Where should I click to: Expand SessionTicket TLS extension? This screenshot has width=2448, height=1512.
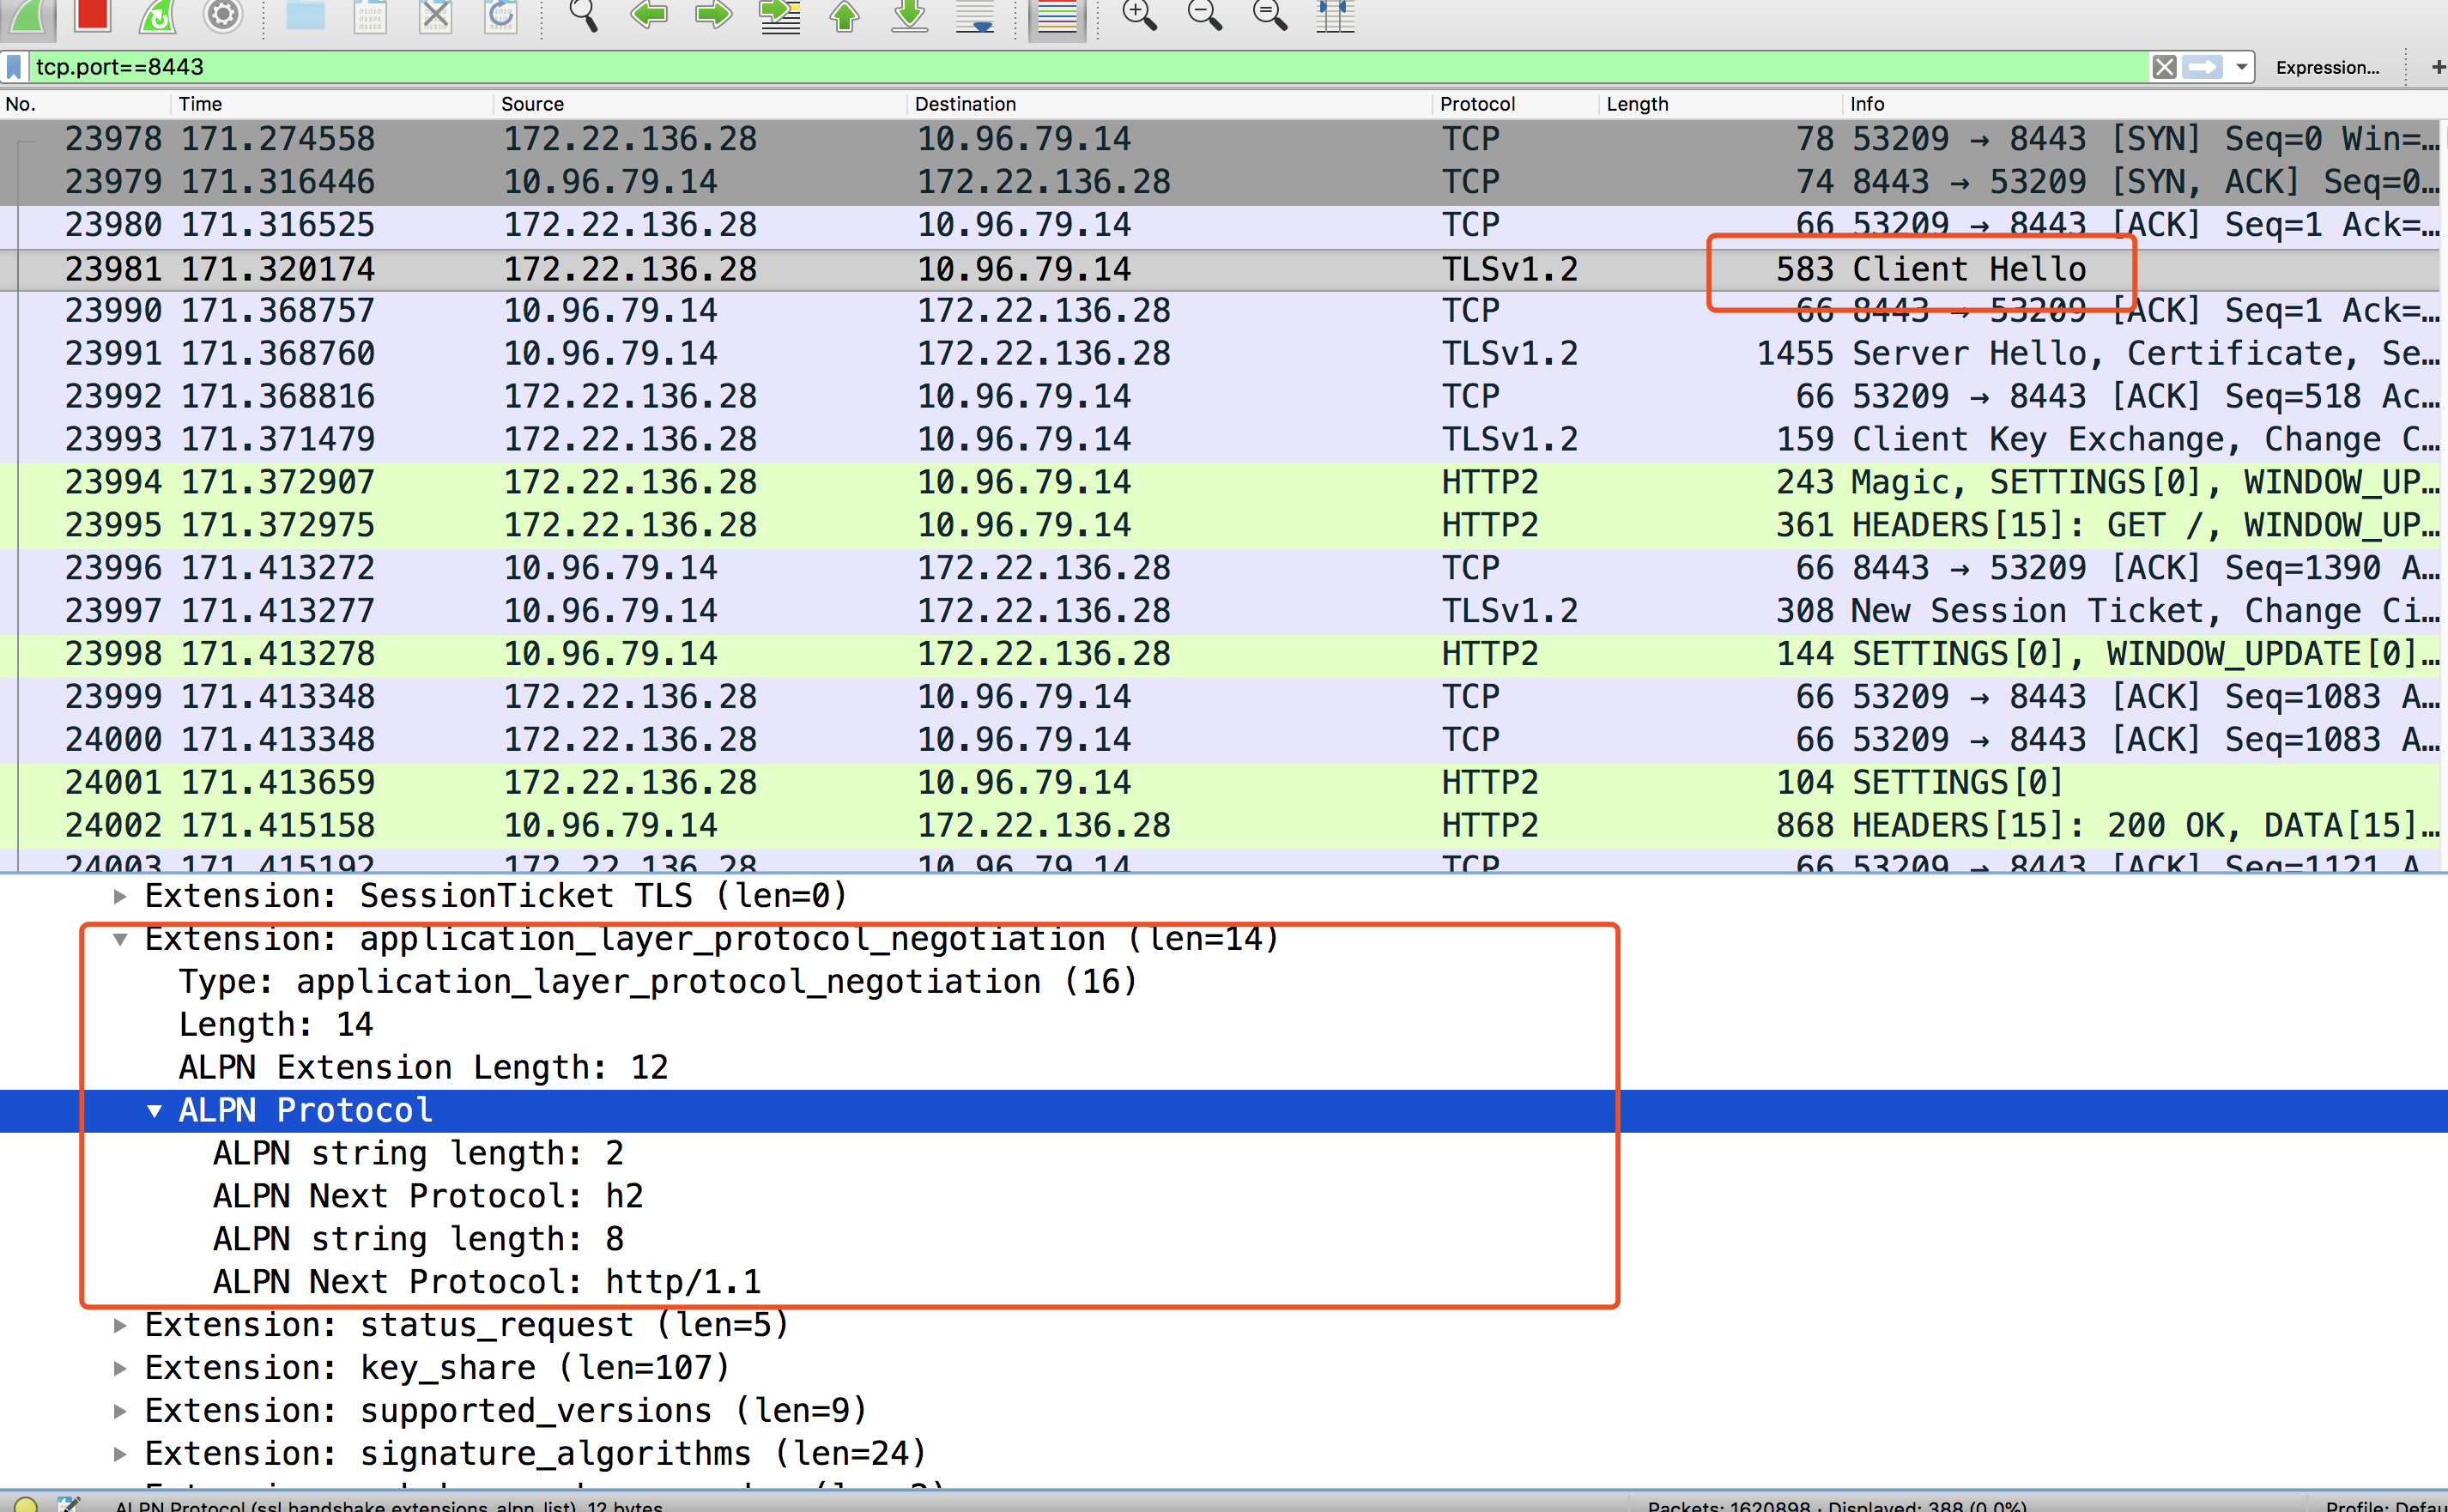pyautogui.click(x=120, y=897)
